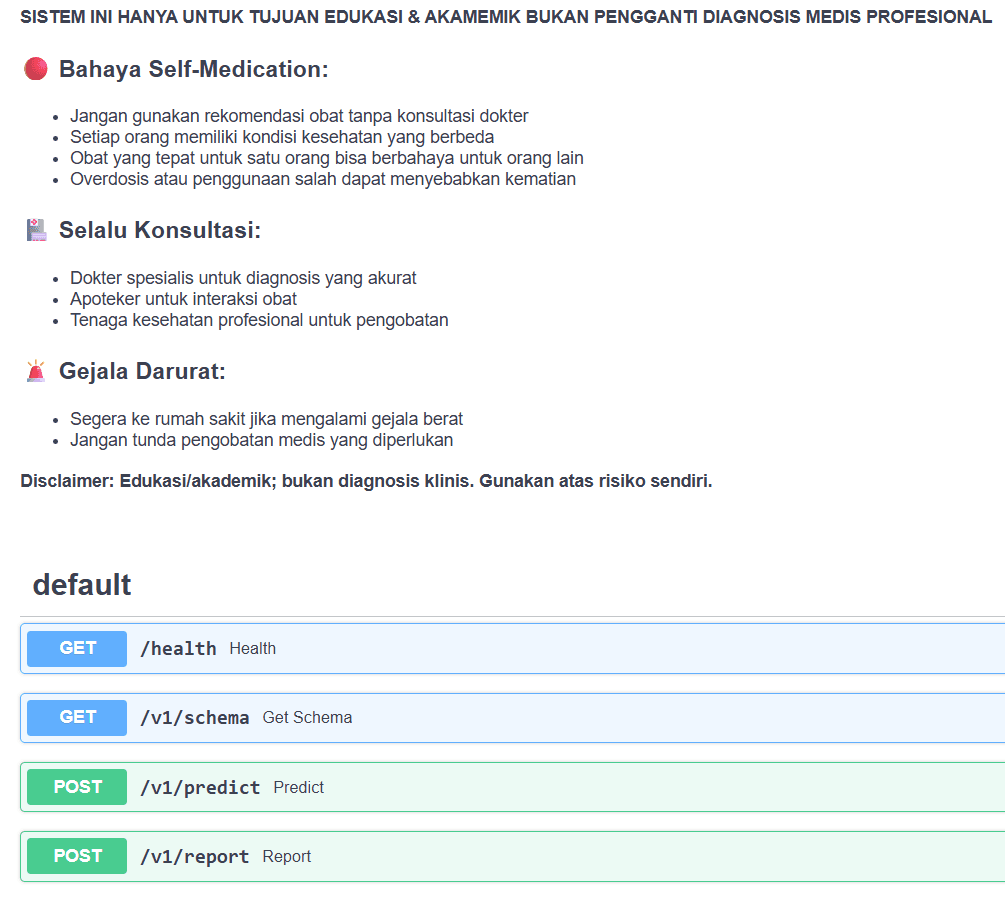Click the POST badge for /v1/predict
Viewport: 1005px width, 900px height.
pos(77,787)
